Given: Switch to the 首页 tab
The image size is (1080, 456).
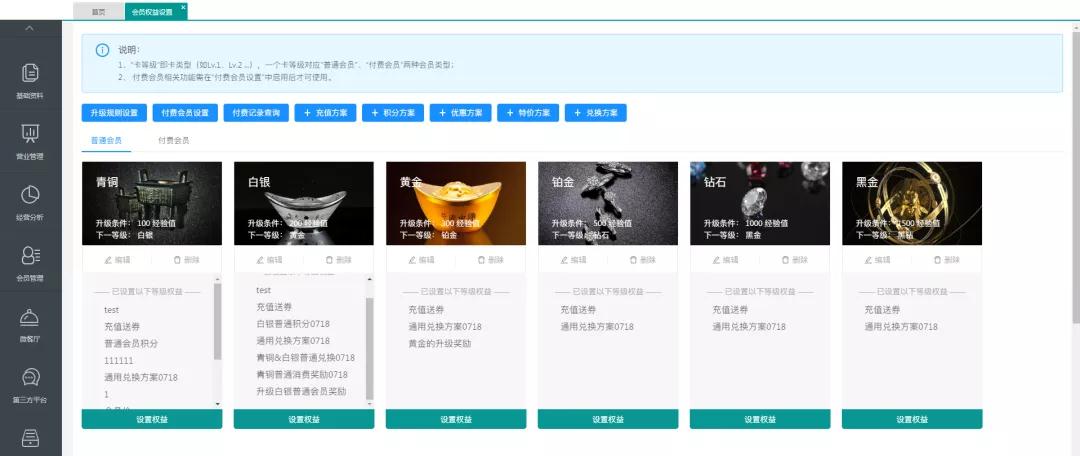Looking at the screenshot, I should 98,12.
